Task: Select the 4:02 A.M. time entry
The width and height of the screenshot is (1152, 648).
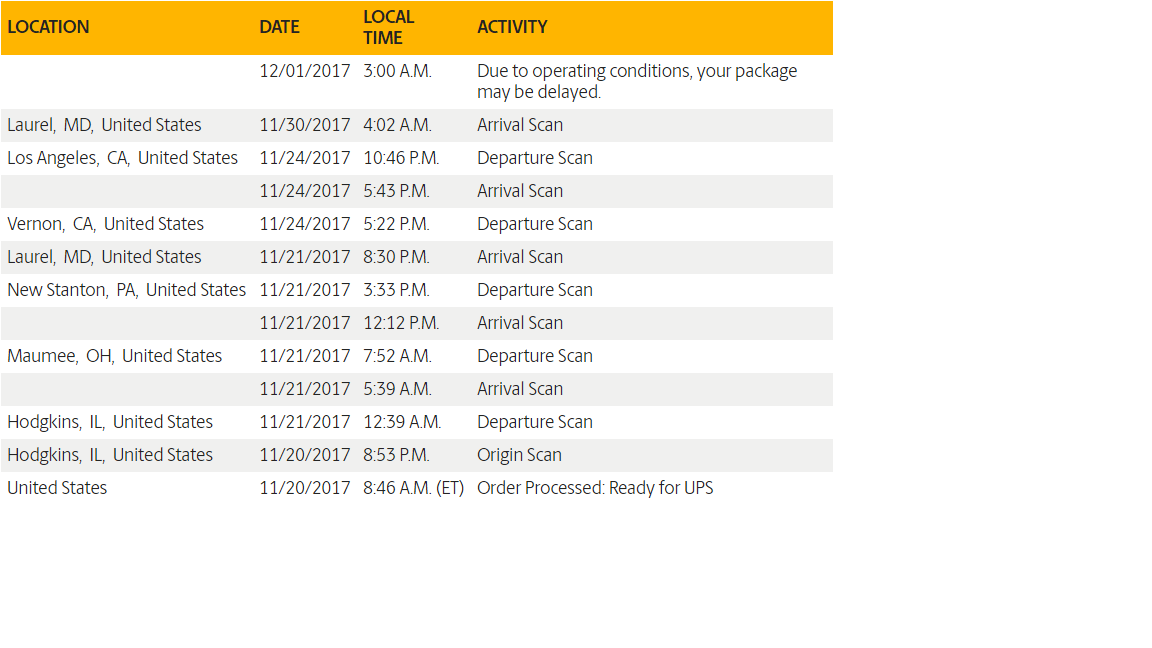Action: tap(397, 125)
